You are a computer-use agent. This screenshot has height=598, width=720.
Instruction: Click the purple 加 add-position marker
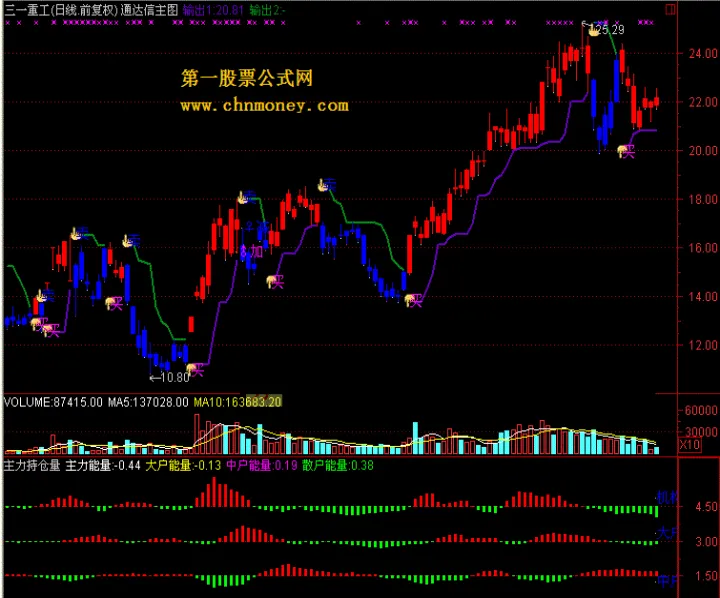[x=256, y=252]
